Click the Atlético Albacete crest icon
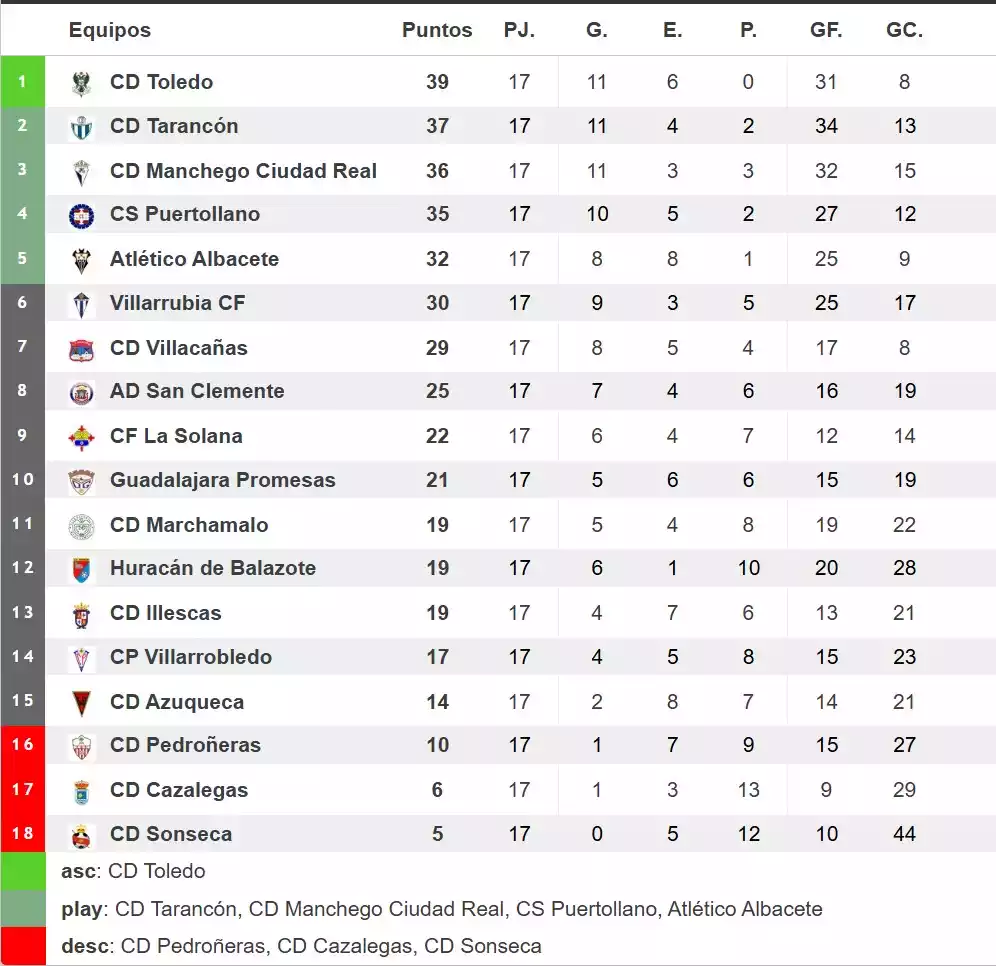Image resolution: width=996 pixels, height=966 pixels. (x=81, y=260)
